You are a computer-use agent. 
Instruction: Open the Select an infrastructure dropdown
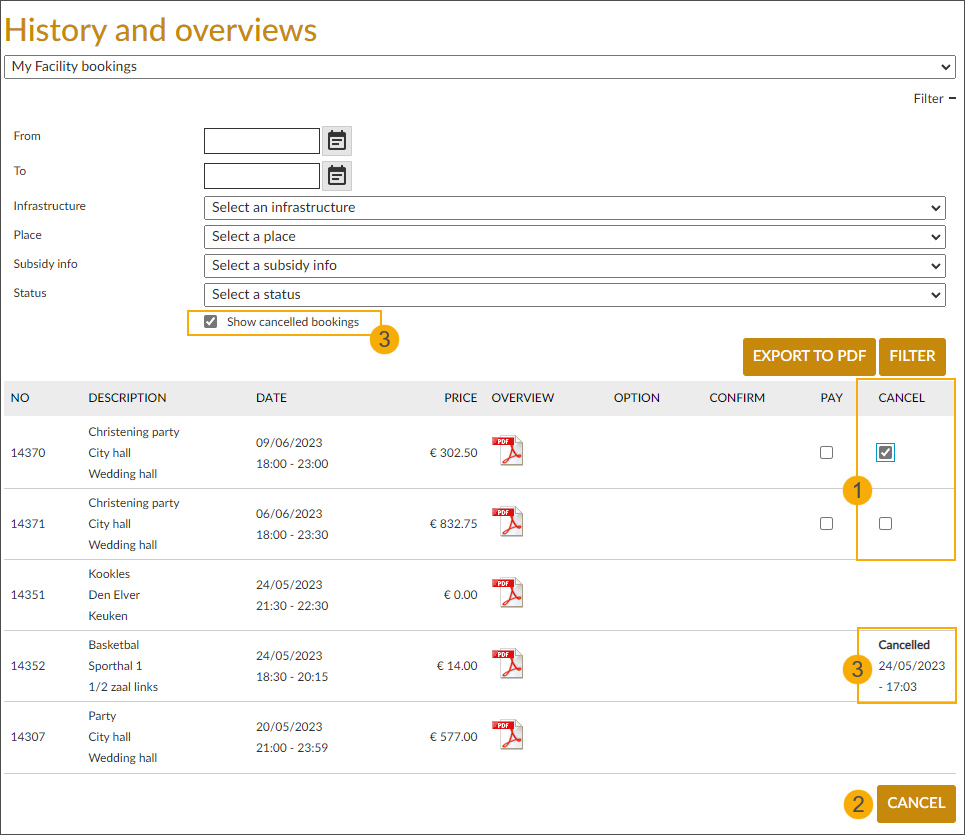point(575,208)
